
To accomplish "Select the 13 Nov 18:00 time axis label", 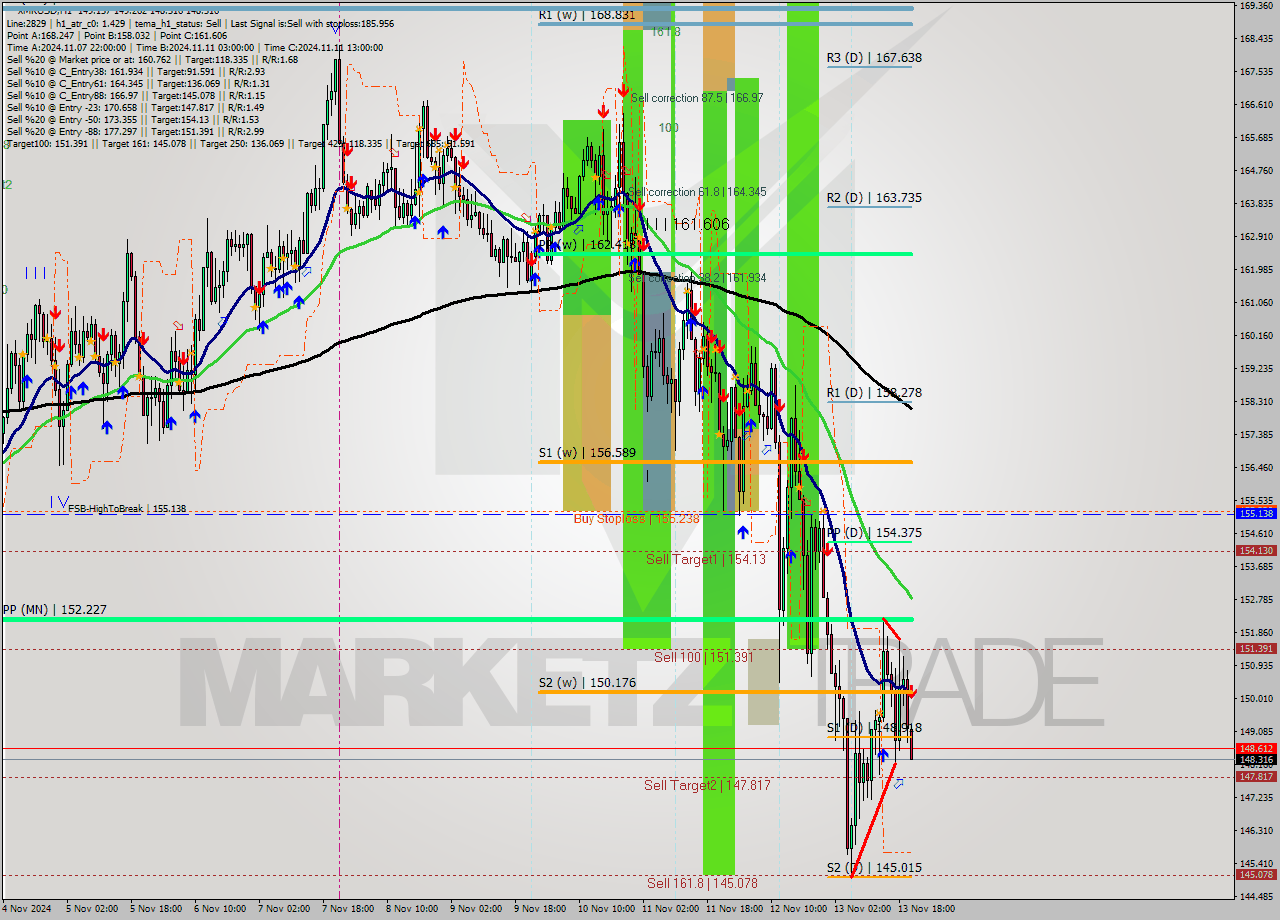I will (x=927, y=909).
